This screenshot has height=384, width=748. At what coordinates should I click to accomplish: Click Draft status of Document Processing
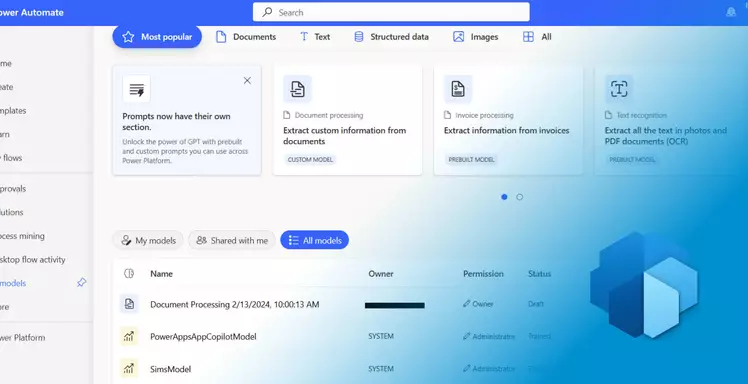[x=536, y=304]
